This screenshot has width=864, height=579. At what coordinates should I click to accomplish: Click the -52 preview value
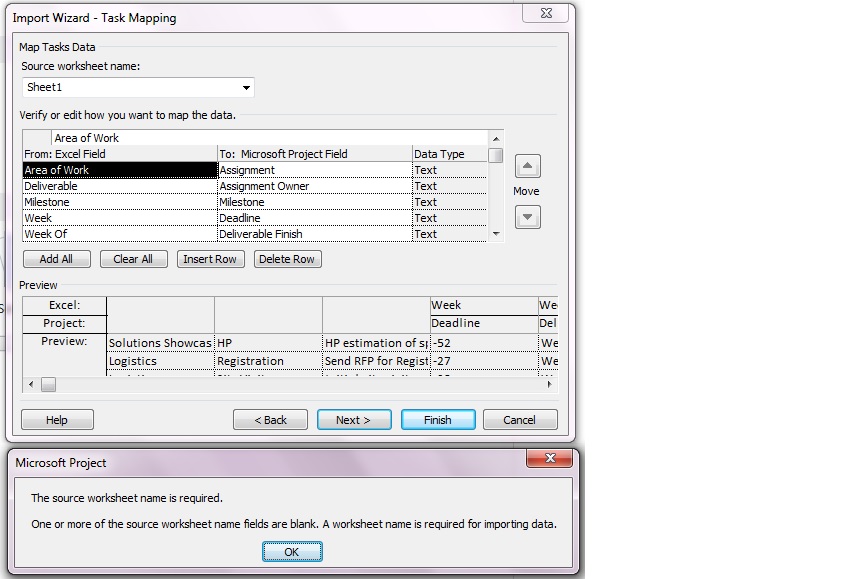pos(484,343)
